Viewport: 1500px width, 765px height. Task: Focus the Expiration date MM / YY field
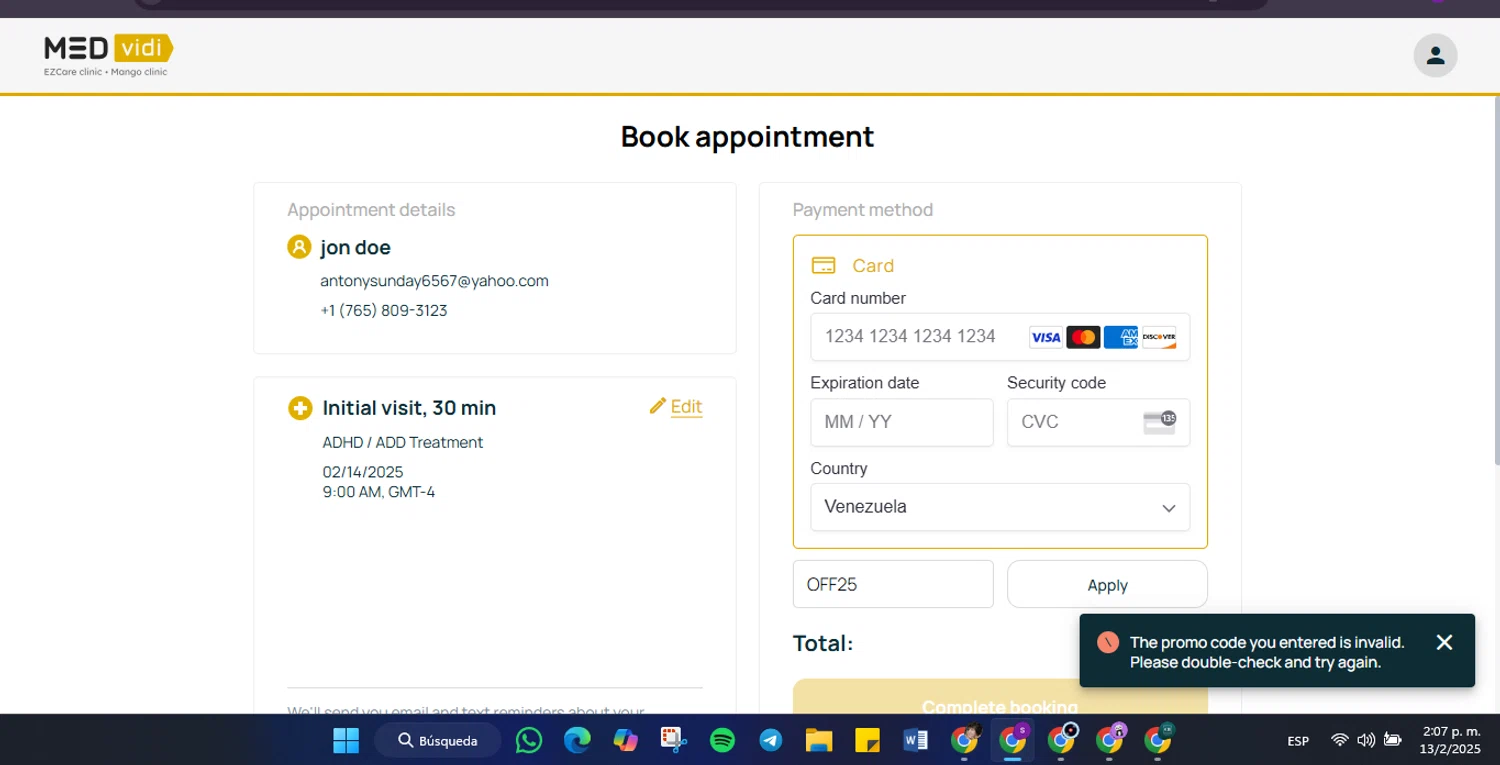tap(902, 422)
